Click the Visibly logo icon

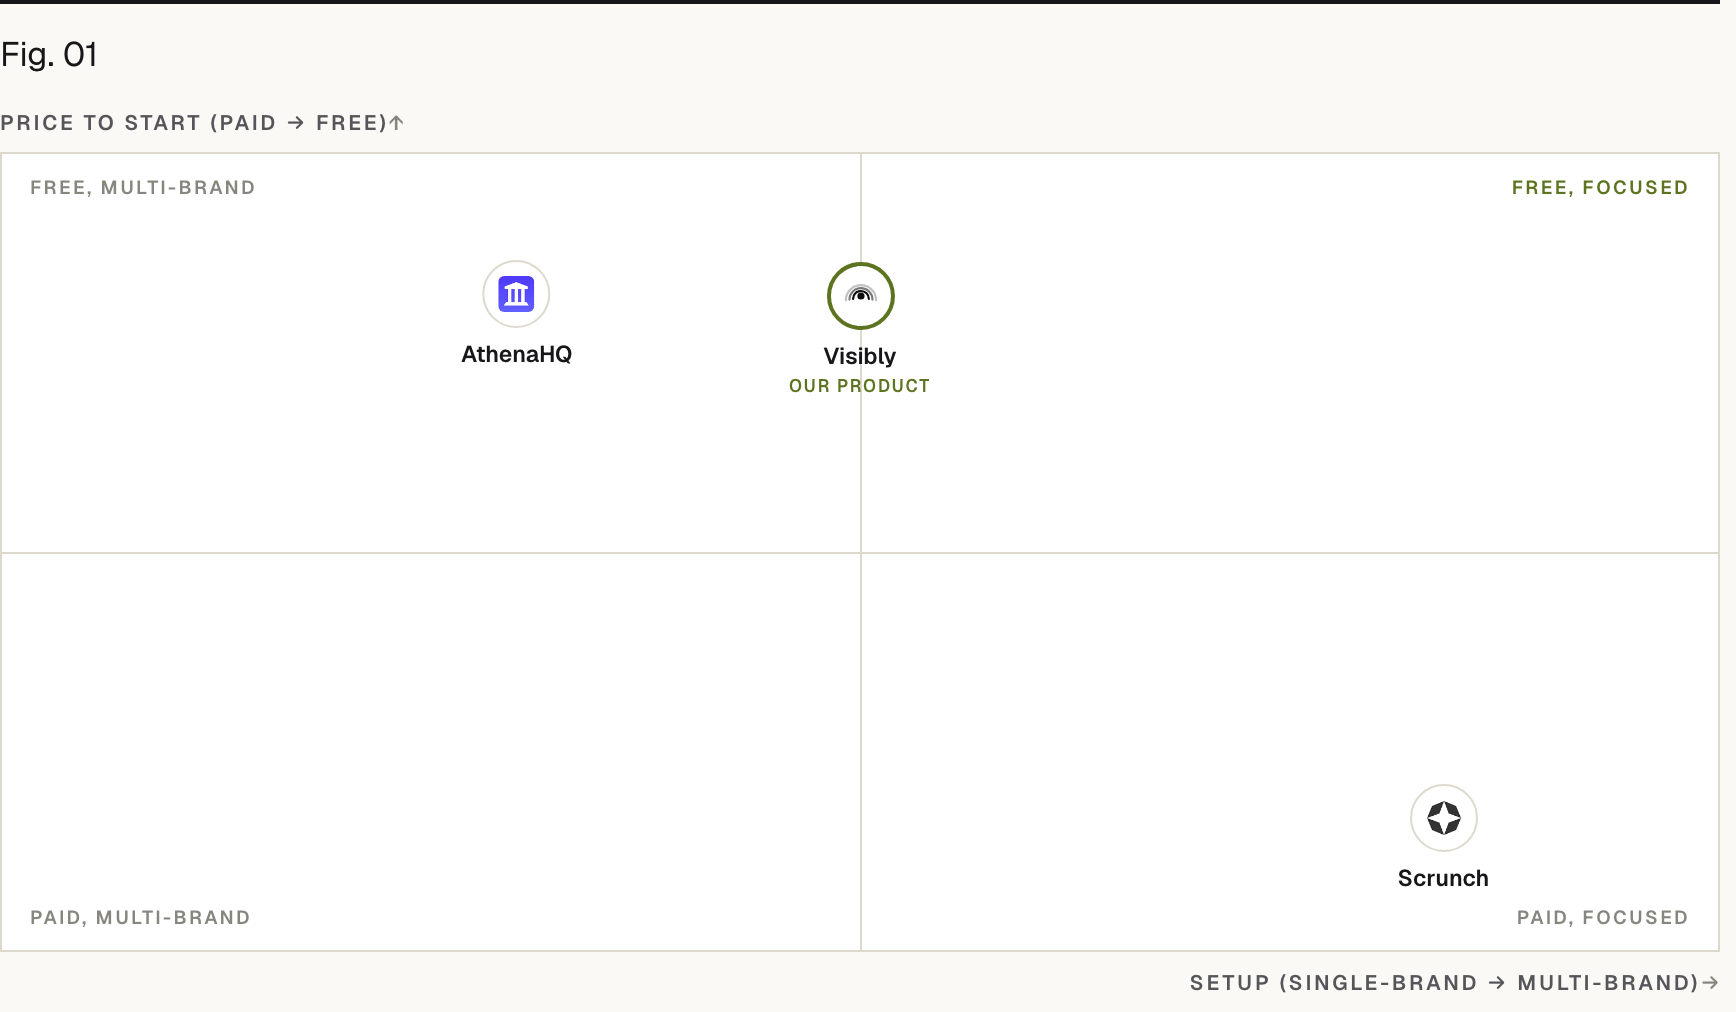point(860,296)
